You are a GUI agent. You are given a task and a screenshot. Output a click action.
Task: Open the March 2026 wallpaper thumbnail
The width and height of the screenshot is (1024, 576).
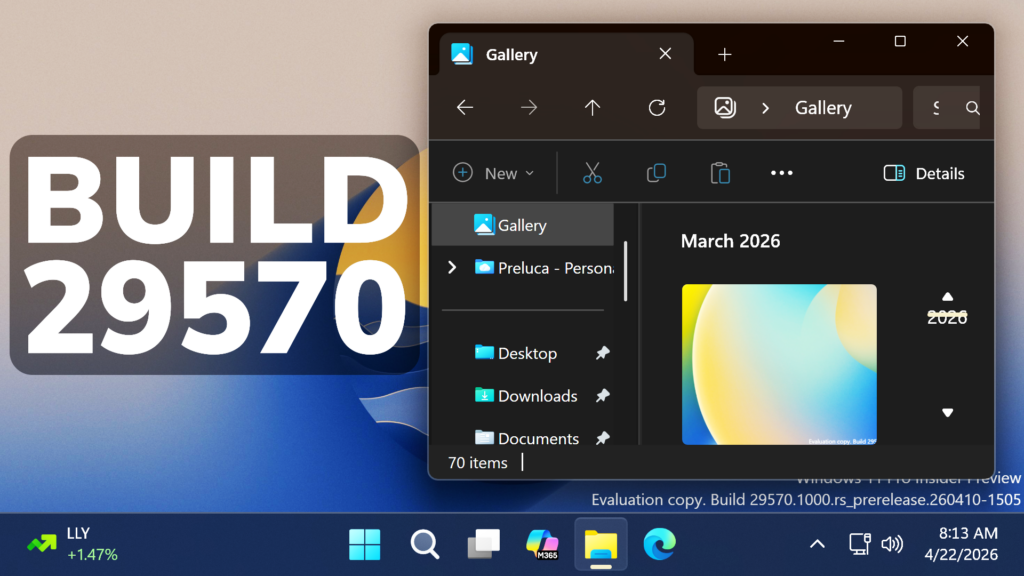[779, 364]
